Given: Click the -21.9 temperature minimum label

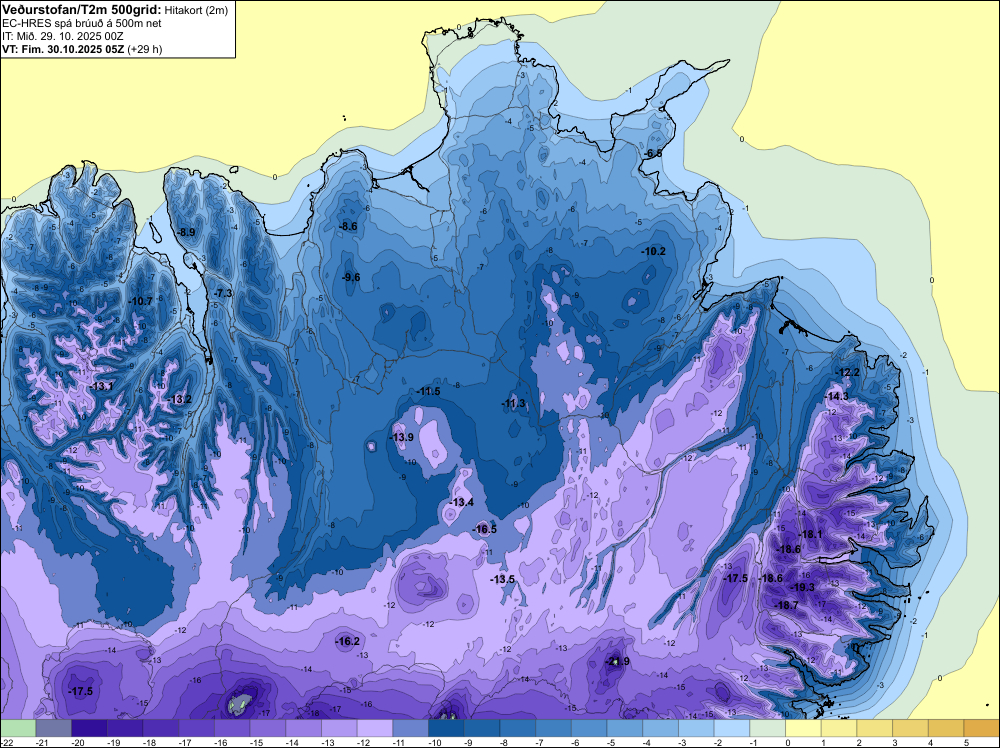Looking at the screenshot, I should (617, 661).
